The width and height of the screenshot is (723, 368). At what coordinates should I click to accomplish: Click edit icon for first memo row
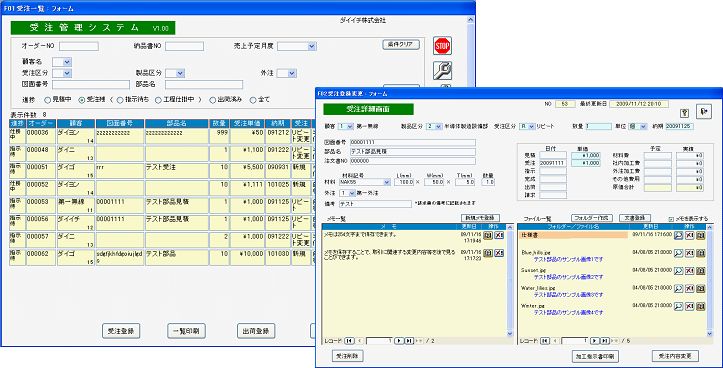pyautogui.click(x=488, y=236)
